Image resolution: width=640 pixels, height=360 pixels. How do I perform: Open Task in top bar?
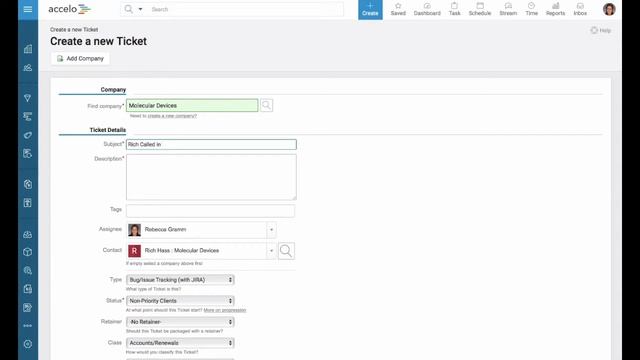[454, 9]
